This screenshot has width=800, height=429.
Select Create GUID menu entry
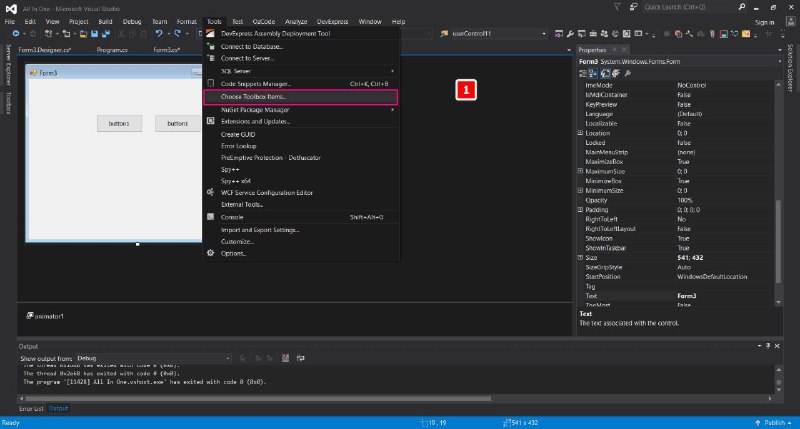click(x=301, y=135)
